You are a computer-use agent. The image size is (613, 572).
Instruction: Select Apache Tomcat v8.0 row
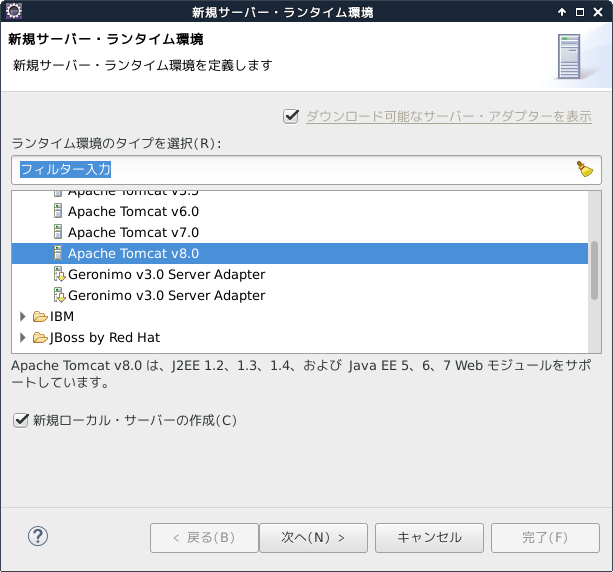[300, 253]
